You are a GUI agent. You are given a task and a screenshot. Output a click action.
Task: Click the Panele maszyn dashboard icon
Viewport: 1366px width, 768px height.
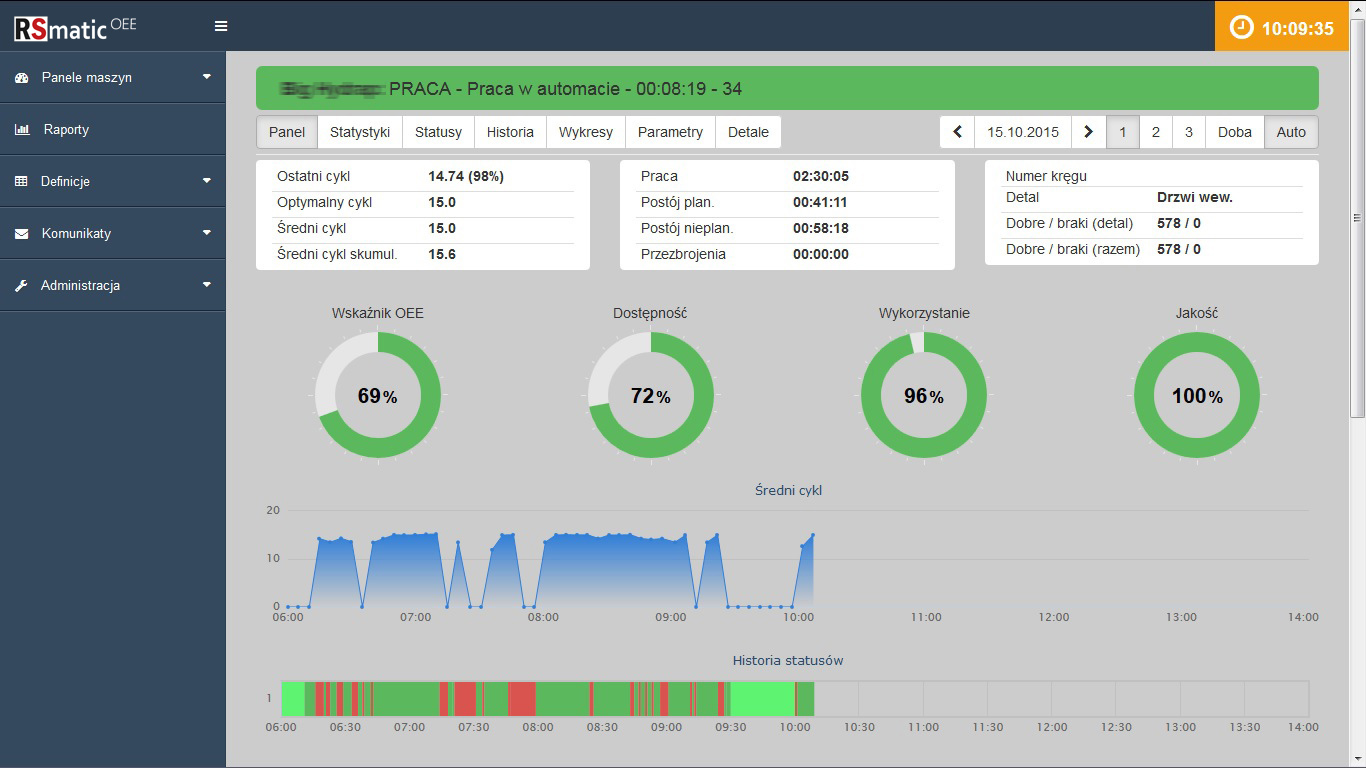[x=22, y=77]
